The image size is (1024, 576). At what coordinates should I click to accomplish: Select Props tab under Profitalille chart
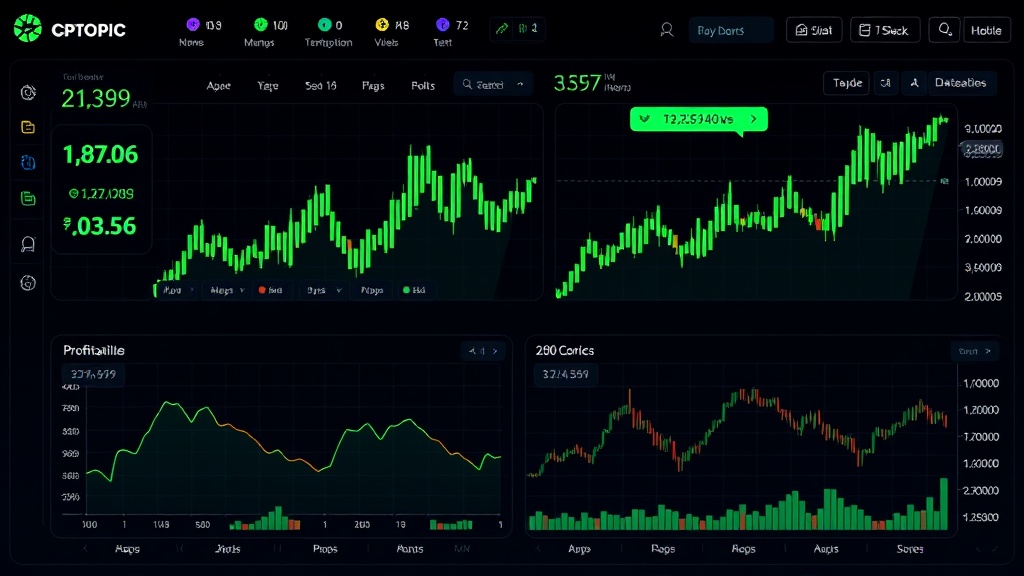pyautogui.click(x=325, y=549)
